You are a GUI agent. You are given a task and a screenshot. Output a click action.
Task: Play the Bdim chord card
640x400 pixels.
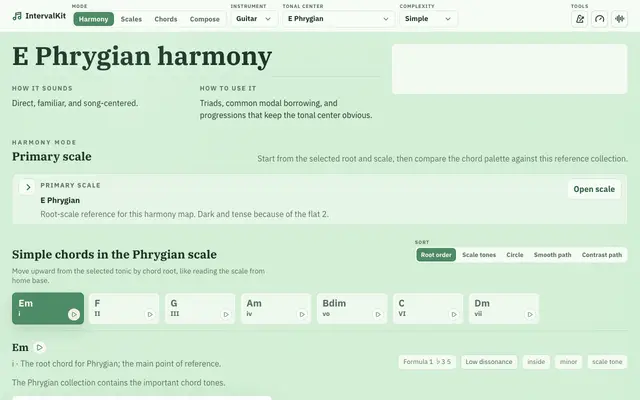378,314
